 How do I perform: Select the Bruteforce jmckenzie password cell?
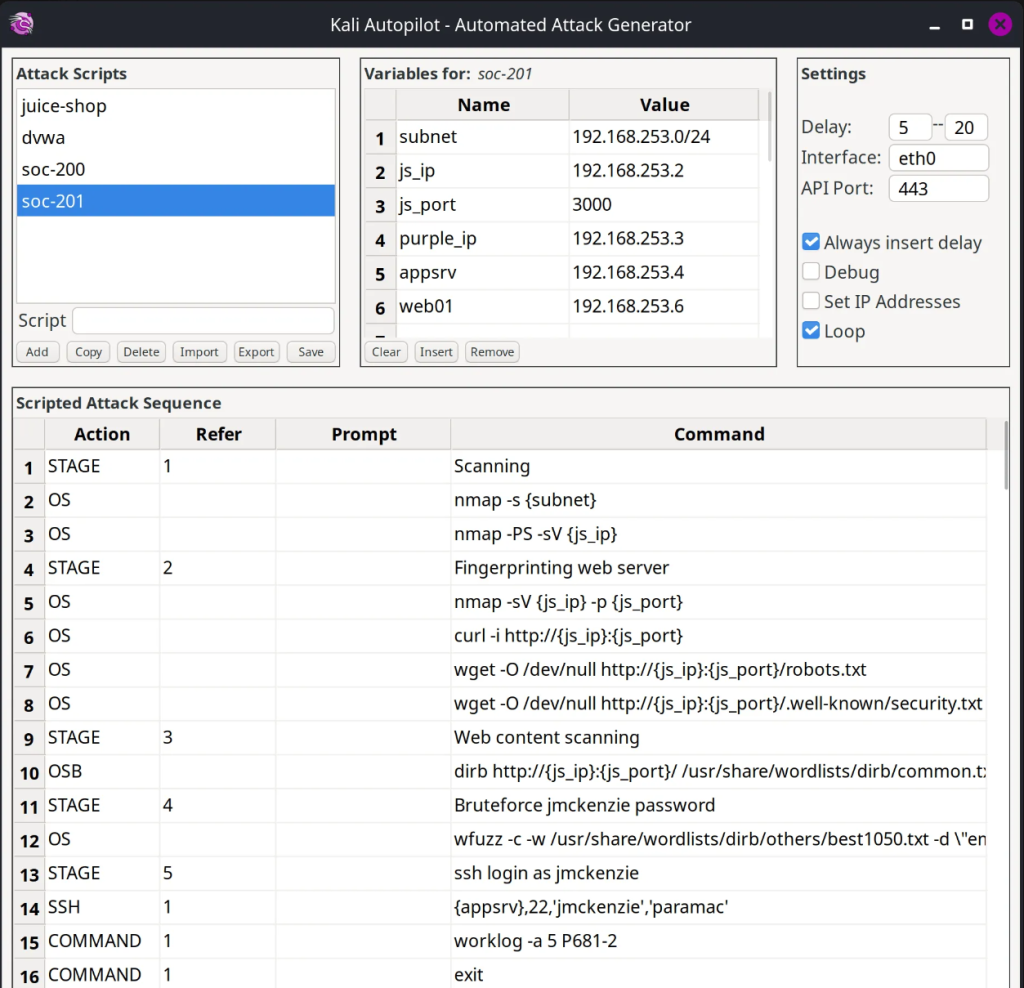click(718, 806)
